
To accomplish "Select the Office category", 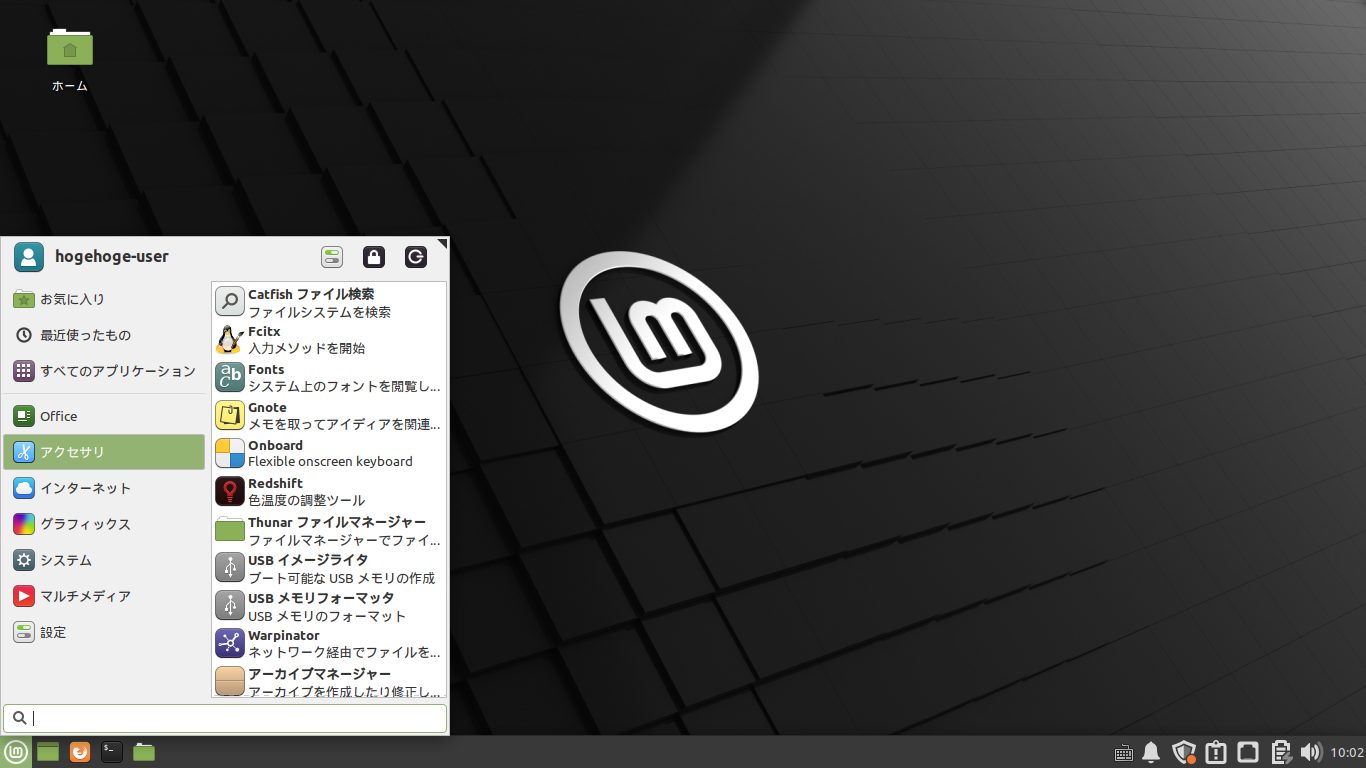I will click(104, 416).
